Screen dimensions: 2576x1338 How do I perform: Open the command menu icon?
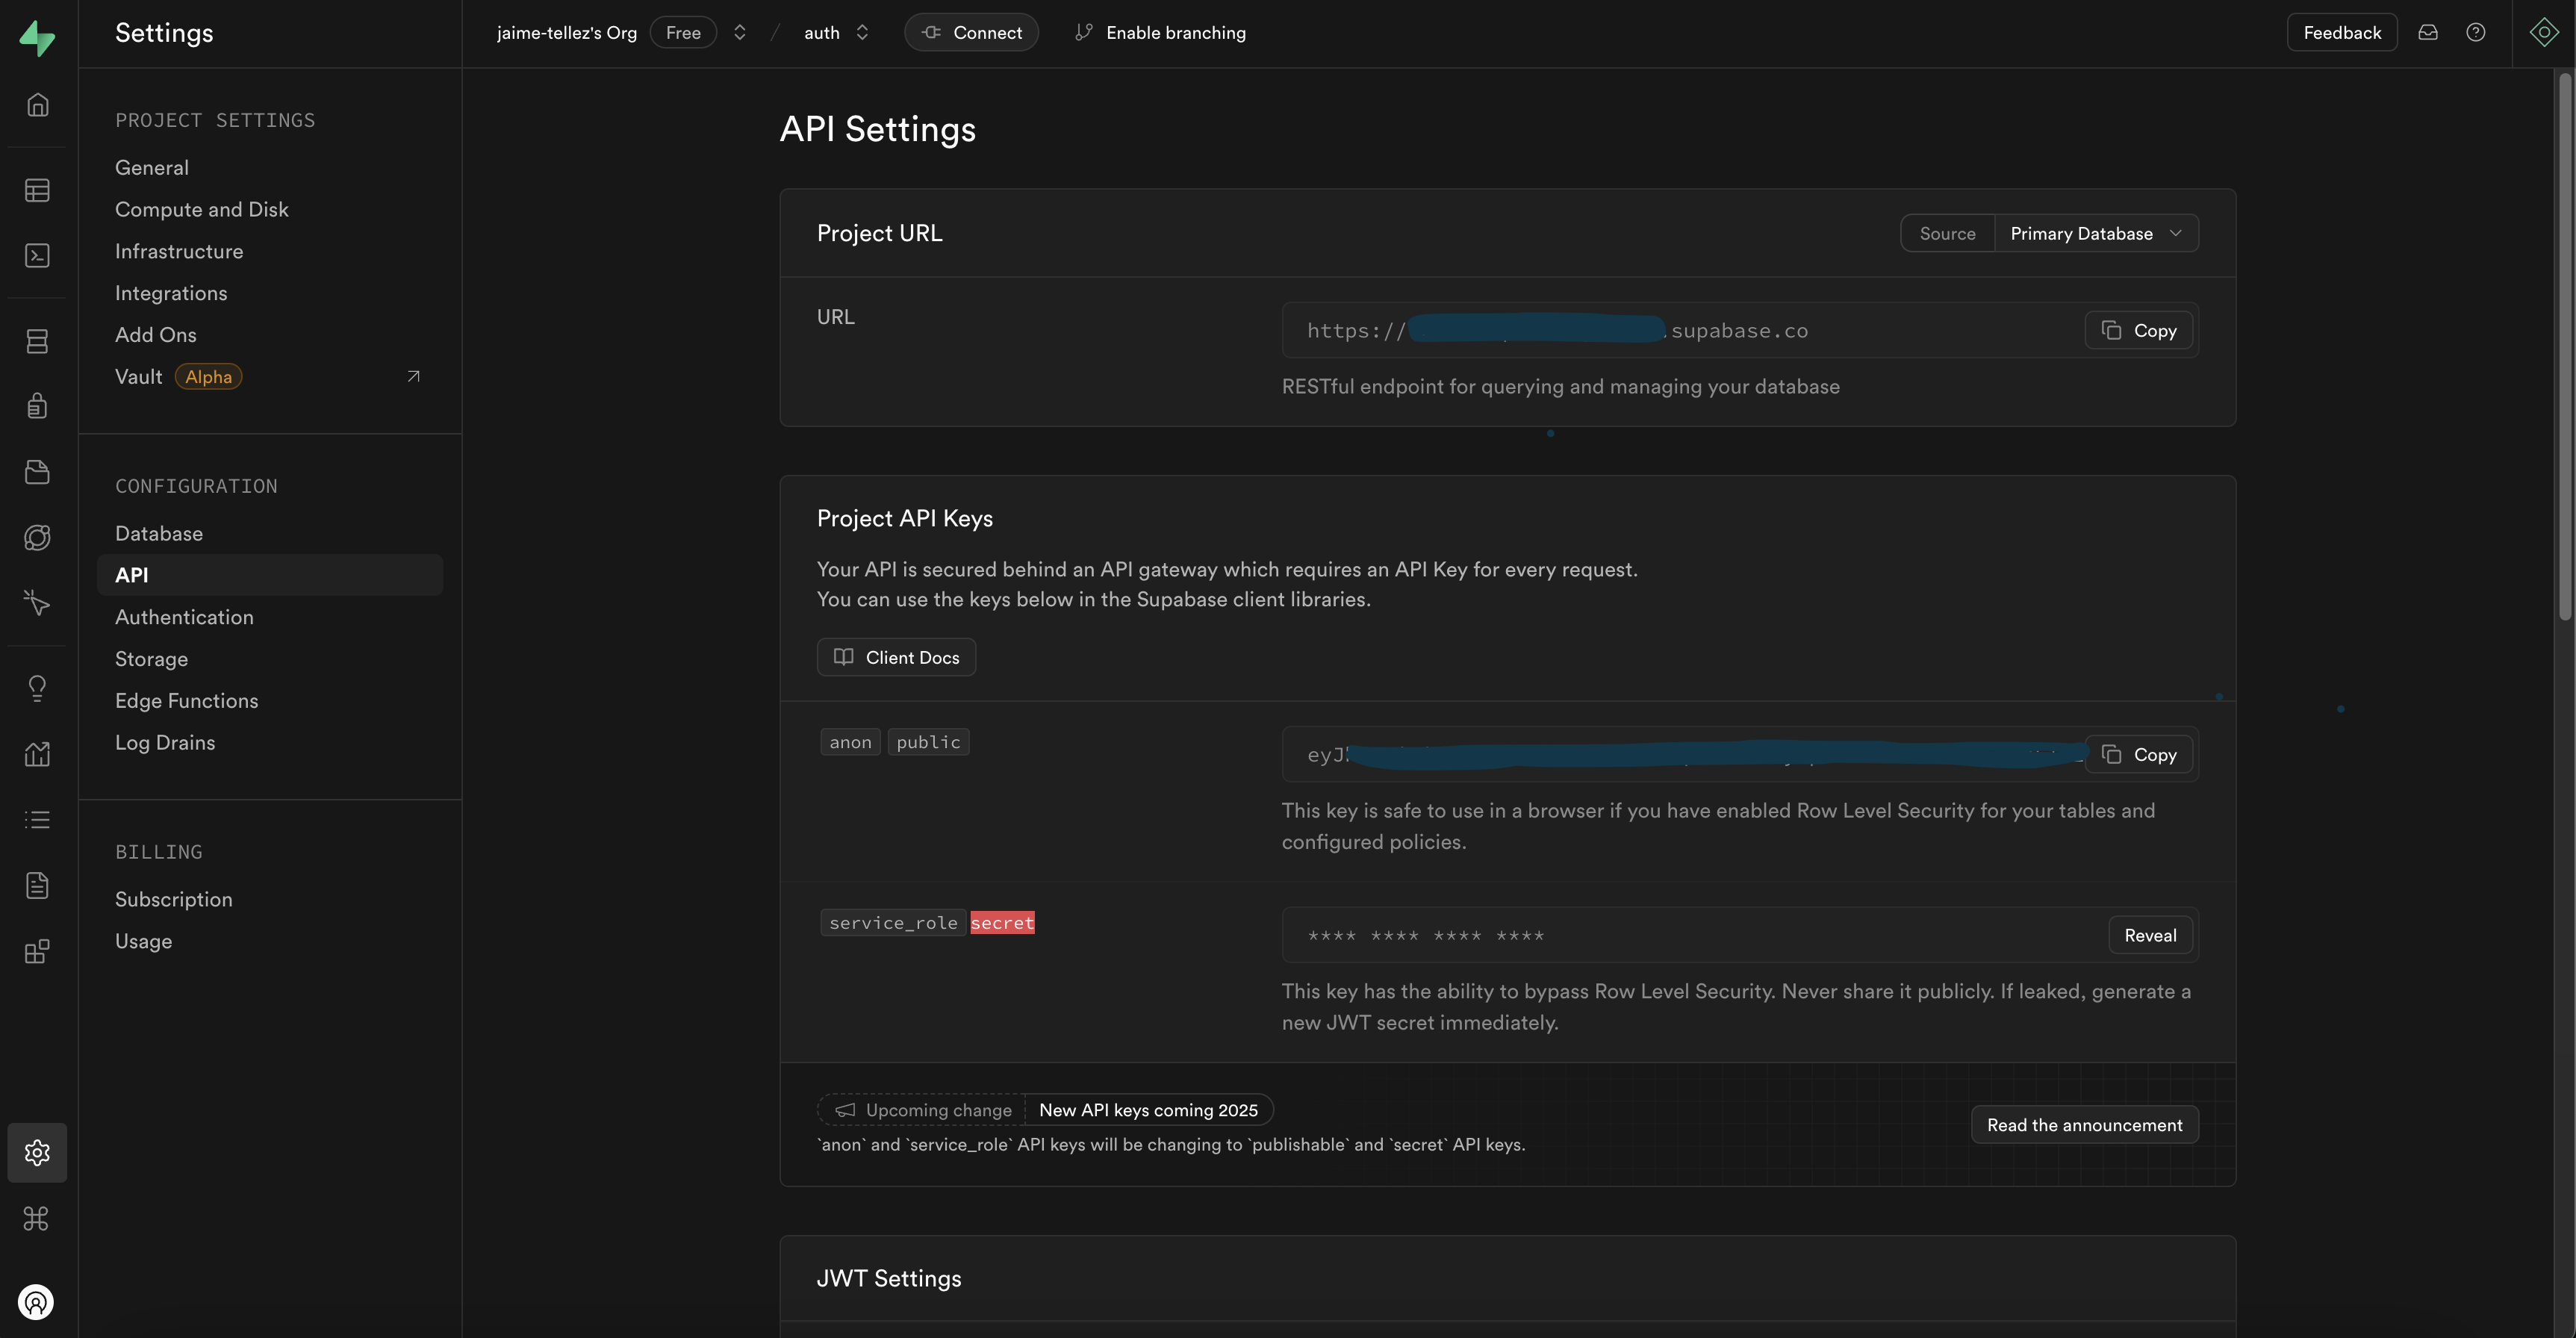[x=37, y=1218]
